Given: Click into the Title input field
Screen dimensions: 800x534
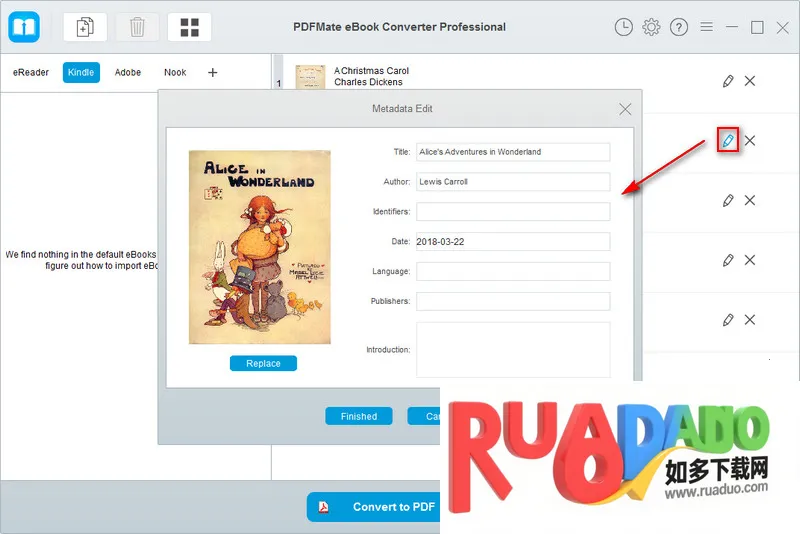Looking at the screenshot, I should pos(512,152).
